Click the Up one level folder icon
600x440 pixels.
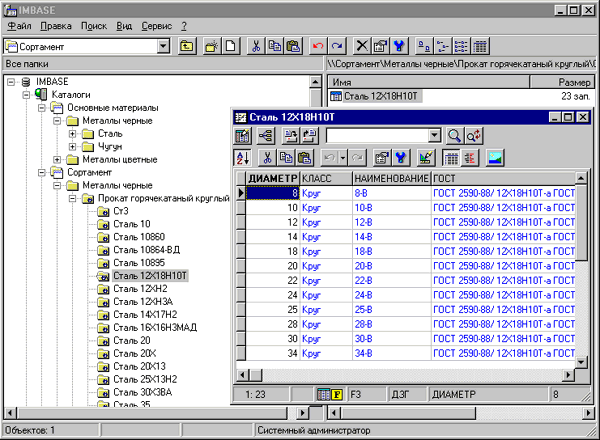(x=187, y=46)
